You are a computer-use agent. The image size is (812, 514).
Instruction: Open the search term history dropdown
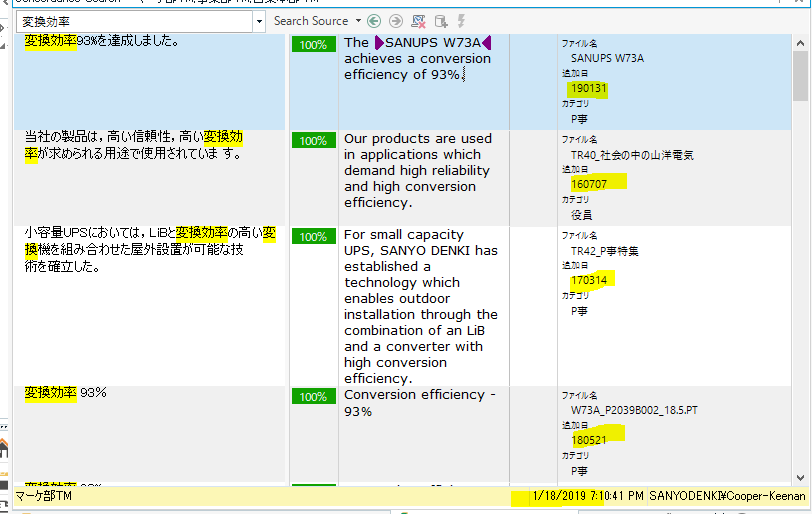pyautogui.click(x=259, y=22)
